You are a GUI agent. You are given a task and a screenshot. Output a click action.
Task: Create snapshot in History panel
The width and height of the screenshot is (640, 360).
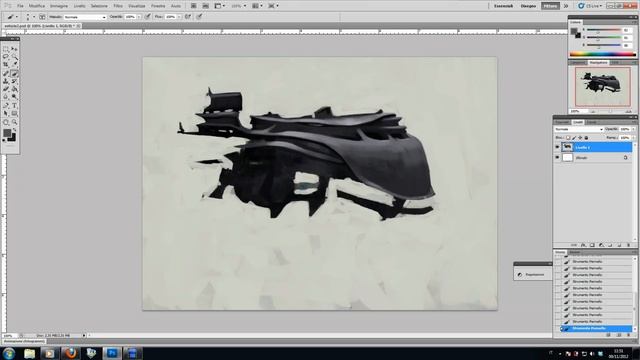619,335
